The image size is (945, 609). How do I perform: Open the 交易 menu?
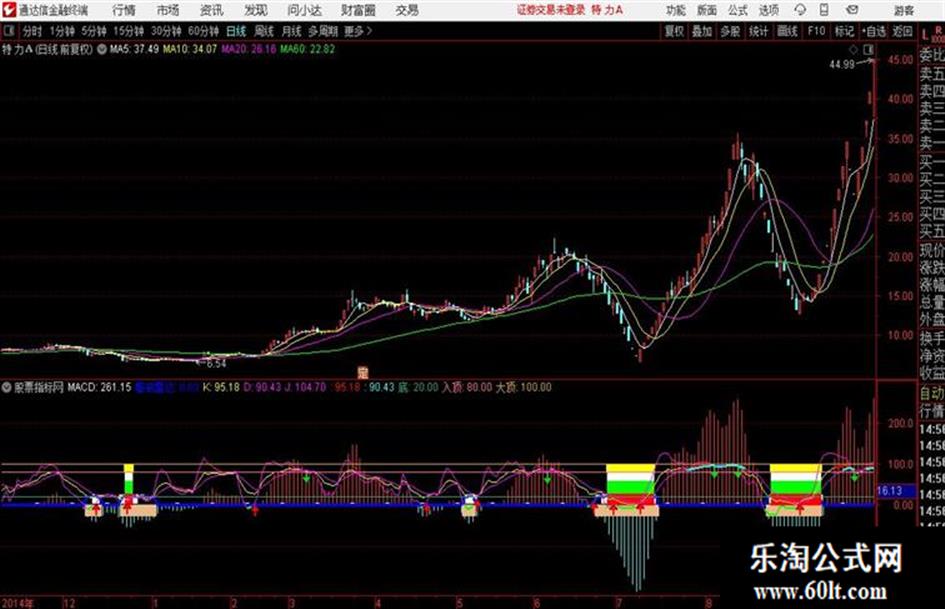(x=407, y=10)
